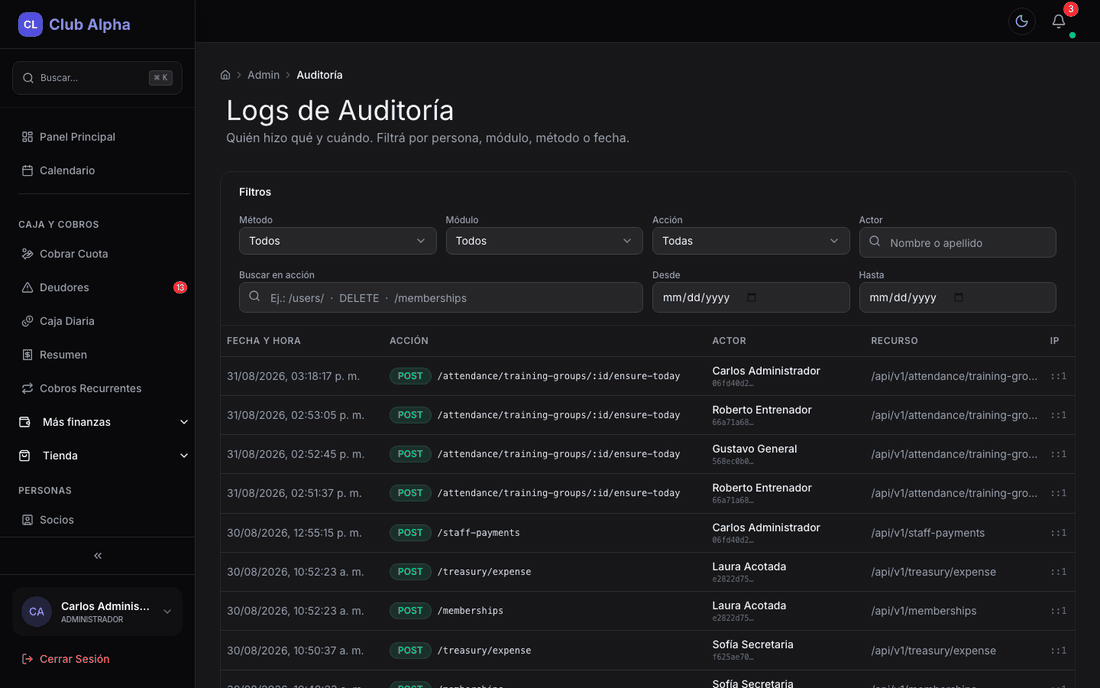Click the Deudores red 13 badge
This screenshot has height=688, width=1100.
tap(180, 288)
